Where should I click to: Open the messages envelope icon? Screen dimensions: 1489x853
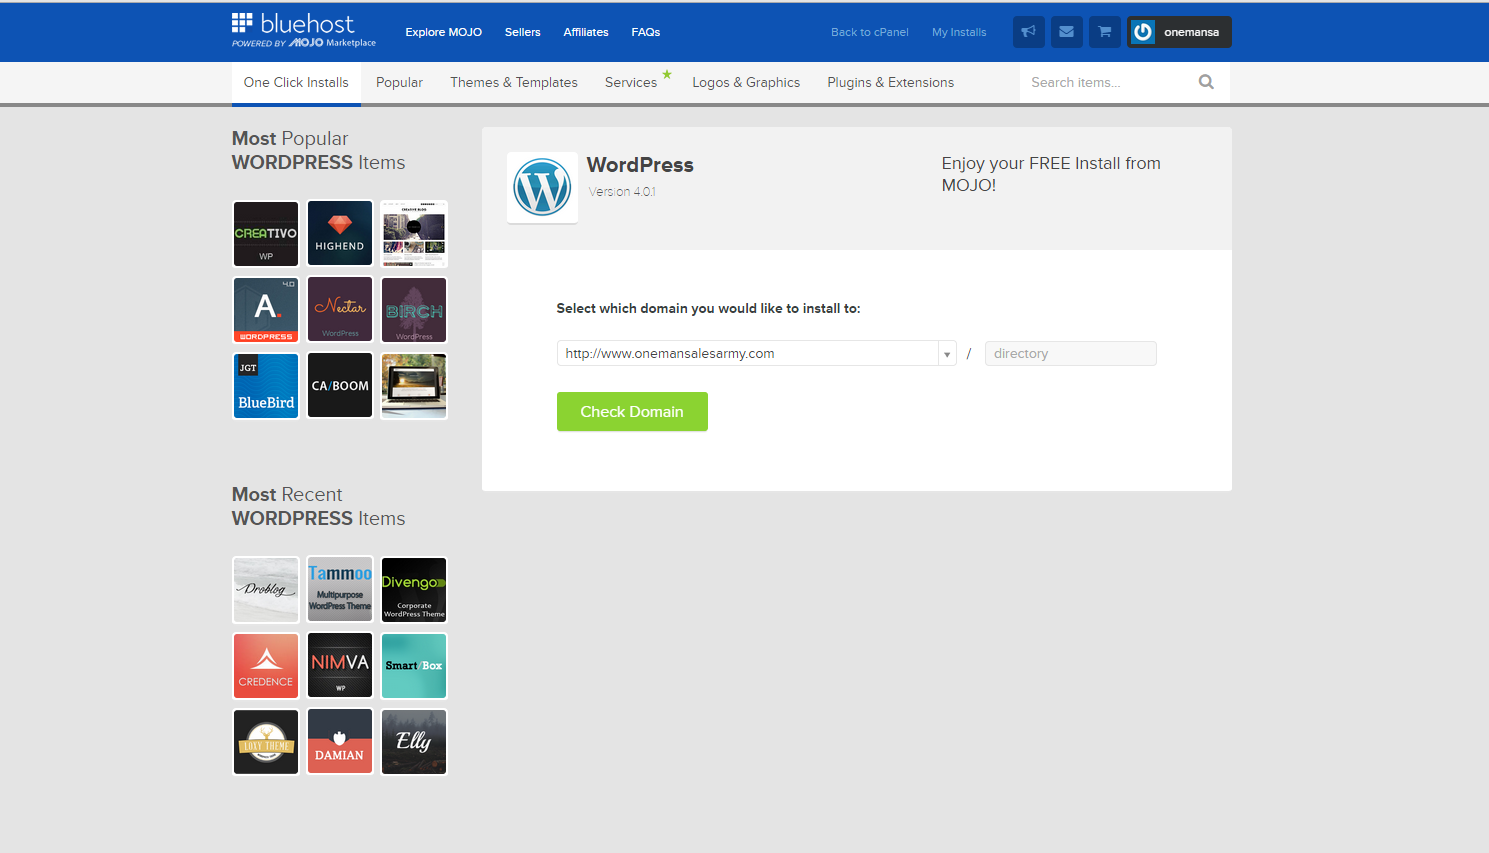pos(1066,32)
